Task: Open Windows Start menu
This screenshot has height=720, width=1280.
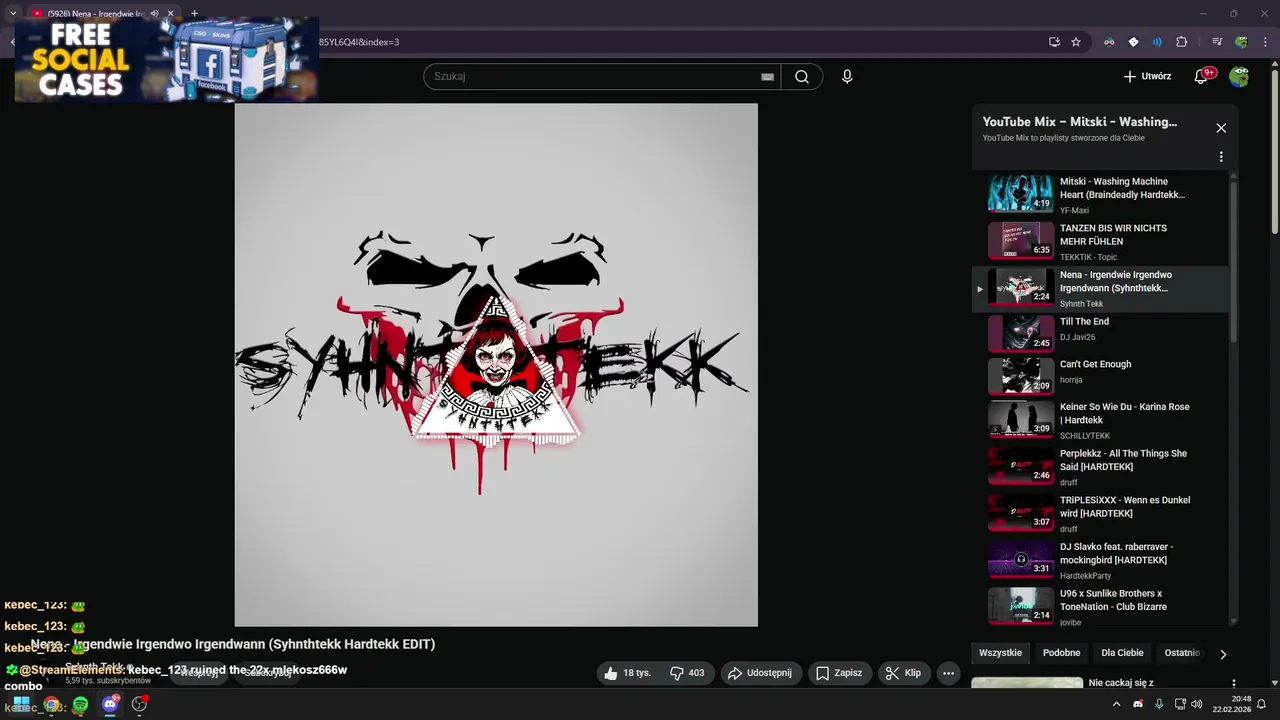Action: pyautogui.click(x=21, y=704)
